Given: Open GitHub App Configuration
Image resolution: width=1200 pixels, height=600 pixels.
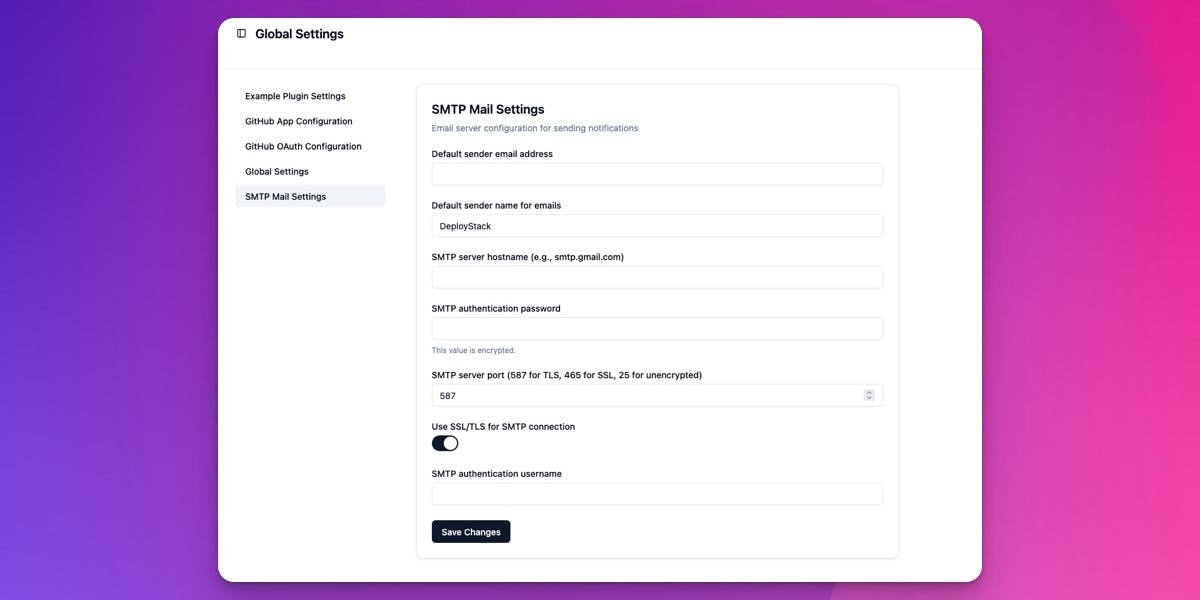Looking at the screenshot, I should pos(299,121).
